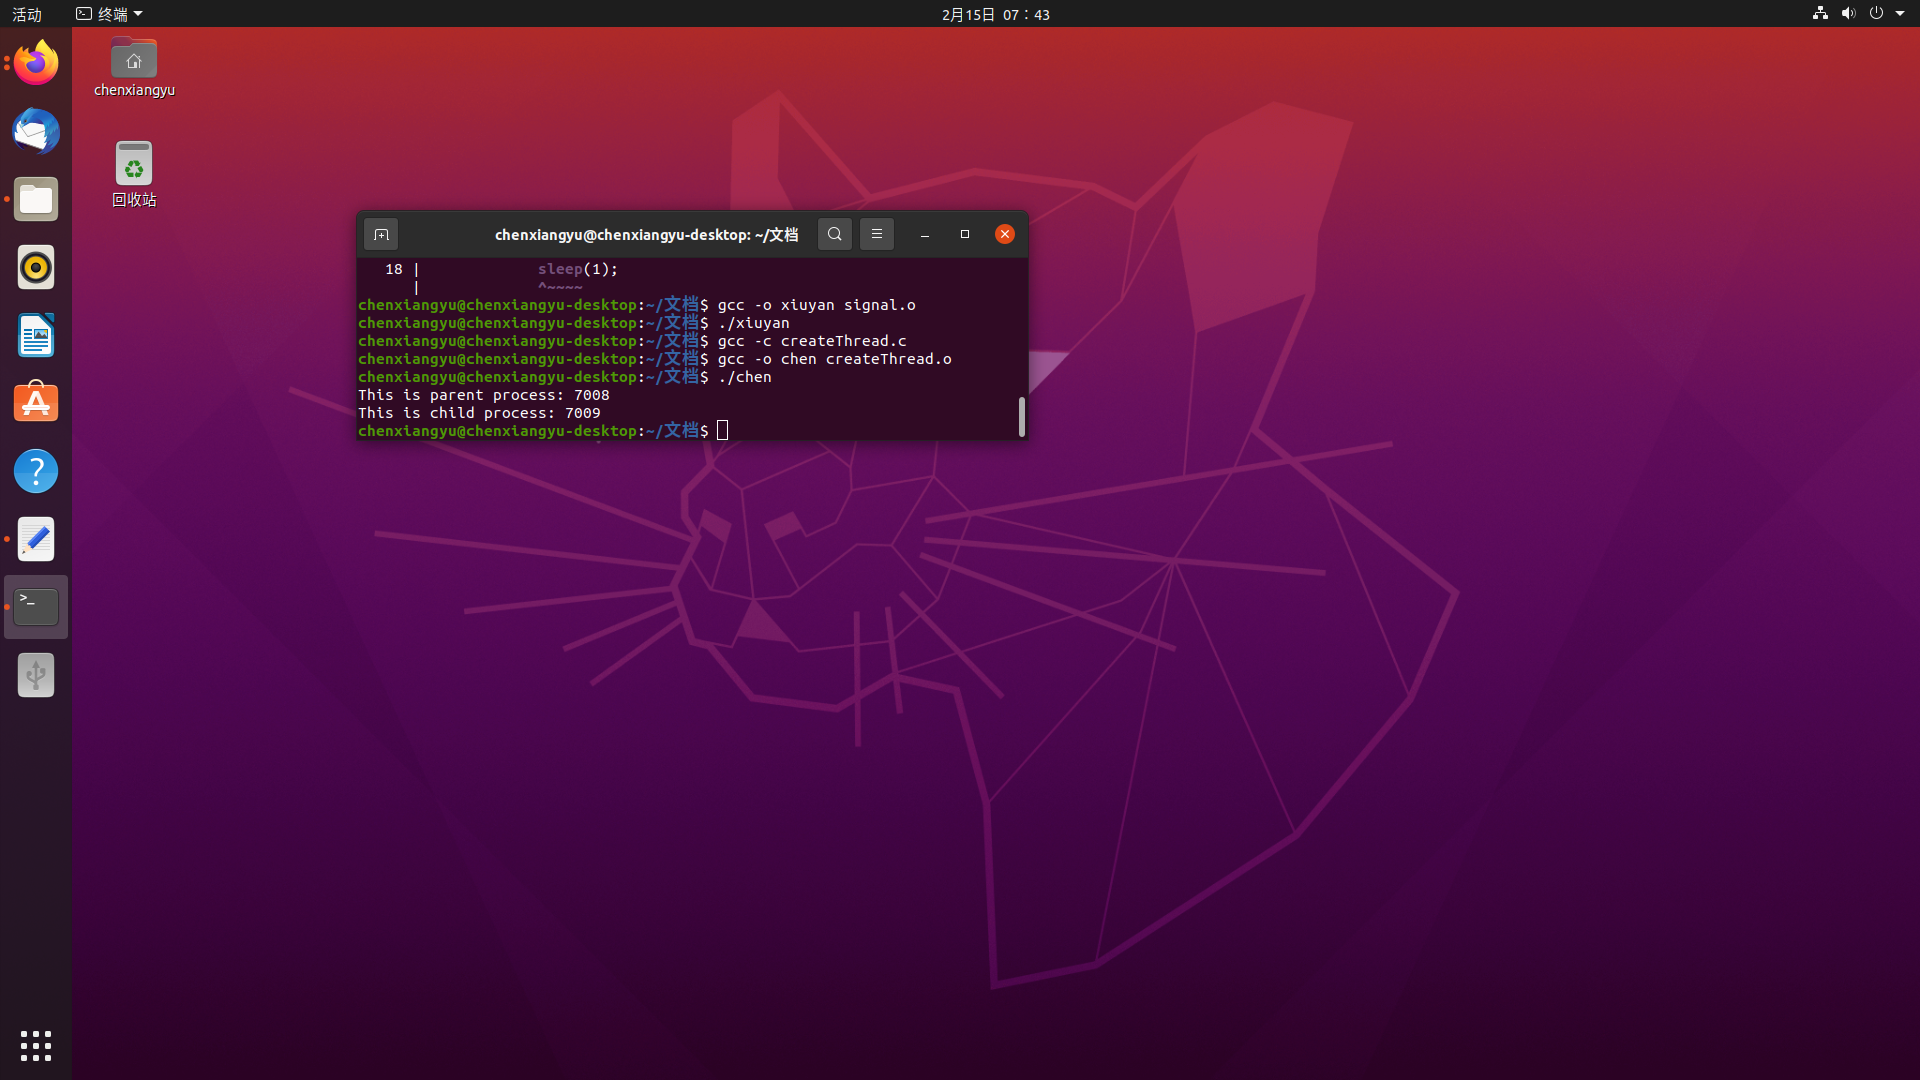
Task: Select the Terminal icon in dock
Action: pyautogui.click(x=36, y=607)
